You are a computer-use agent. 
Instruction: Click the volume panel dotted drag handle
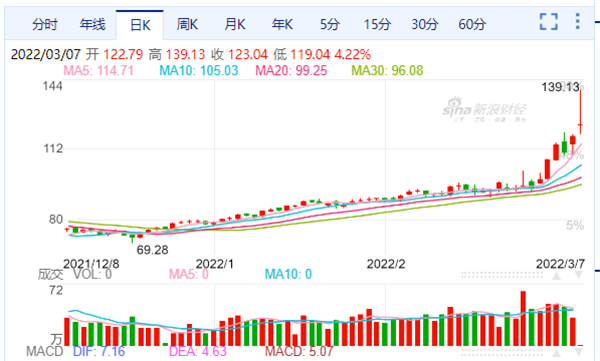click(x=502, y=275)
